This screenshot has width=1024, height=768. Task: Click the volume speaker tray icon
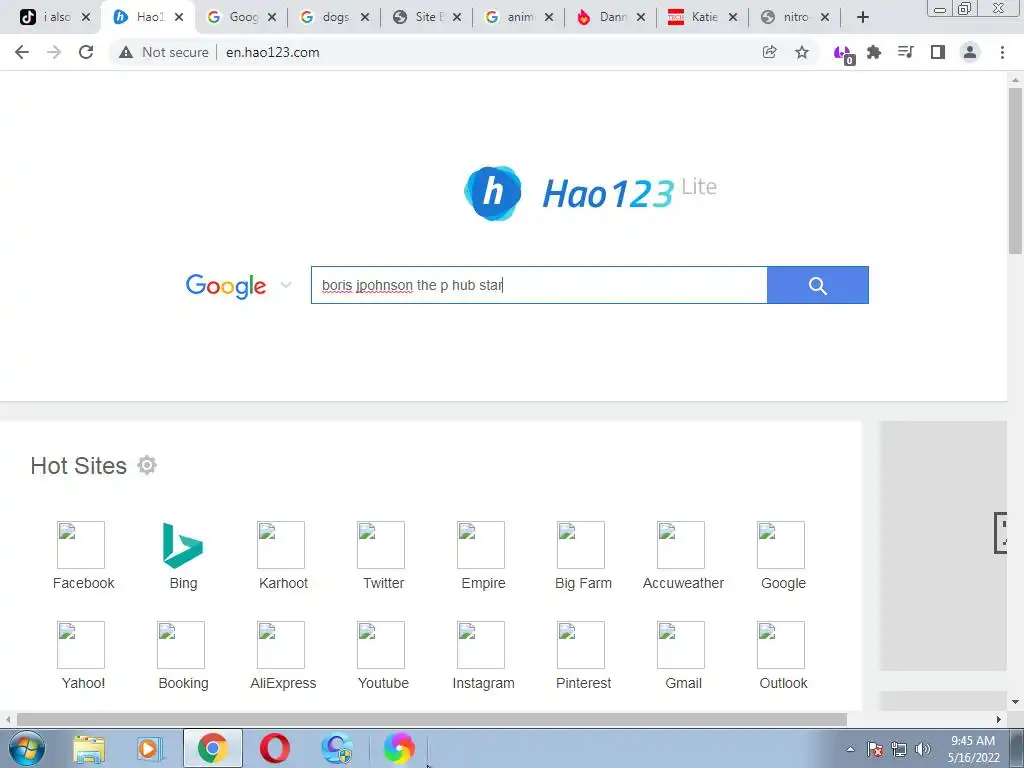pos(922,749)
